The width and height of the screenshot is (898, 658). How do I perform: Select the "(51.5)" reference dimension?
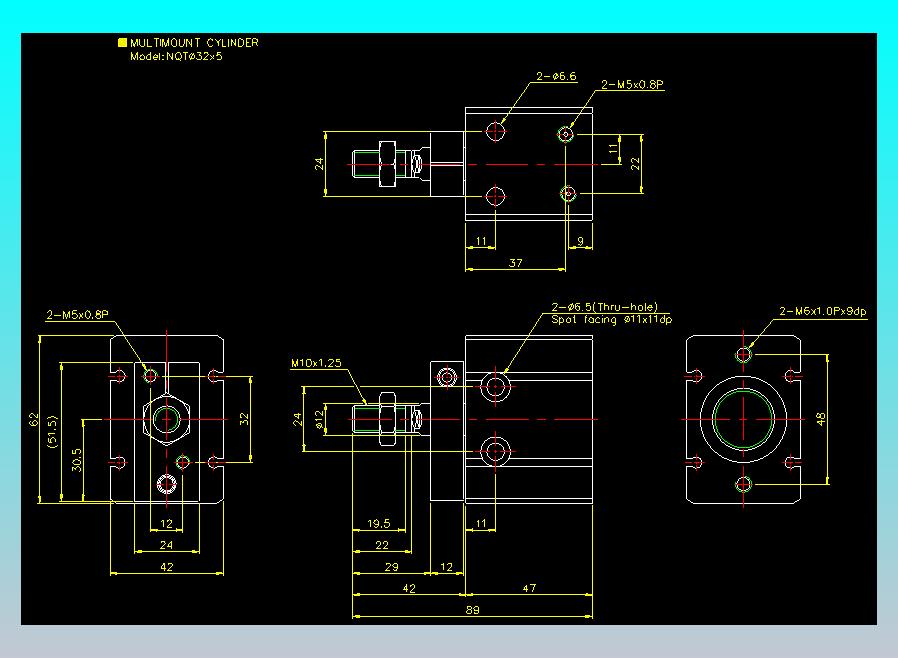[x=53, y=432]
